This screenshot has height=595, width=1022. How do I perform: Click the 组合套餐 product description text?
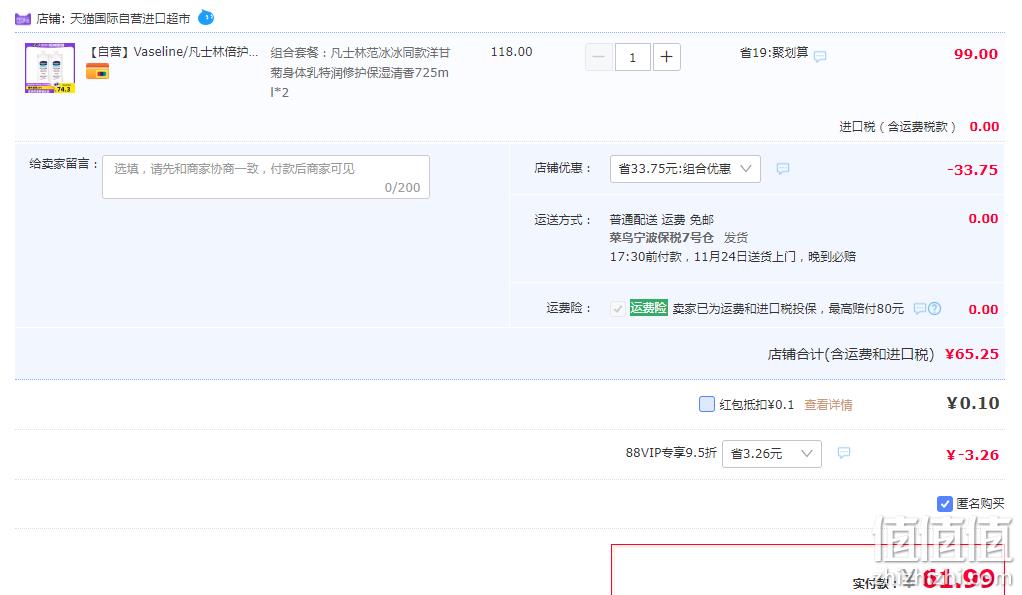click(x=360, y=72)
